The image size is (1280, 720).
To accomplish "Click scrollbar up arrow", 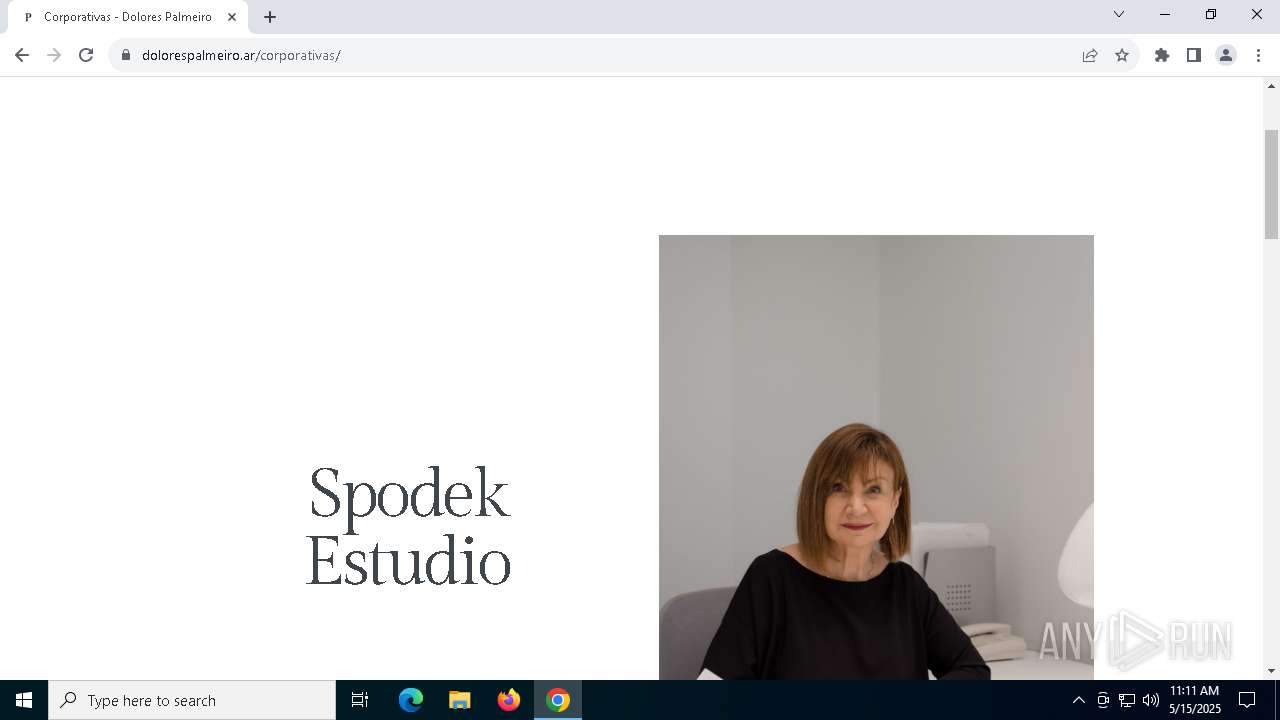I will point(1271,86).
